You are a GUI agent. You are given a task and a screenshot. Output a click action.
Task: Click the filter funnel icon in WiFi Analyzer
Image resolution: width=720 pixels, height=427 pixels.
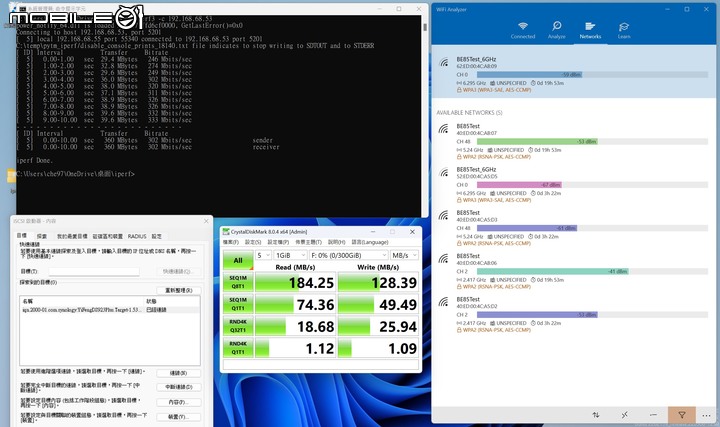pos(682,415)
